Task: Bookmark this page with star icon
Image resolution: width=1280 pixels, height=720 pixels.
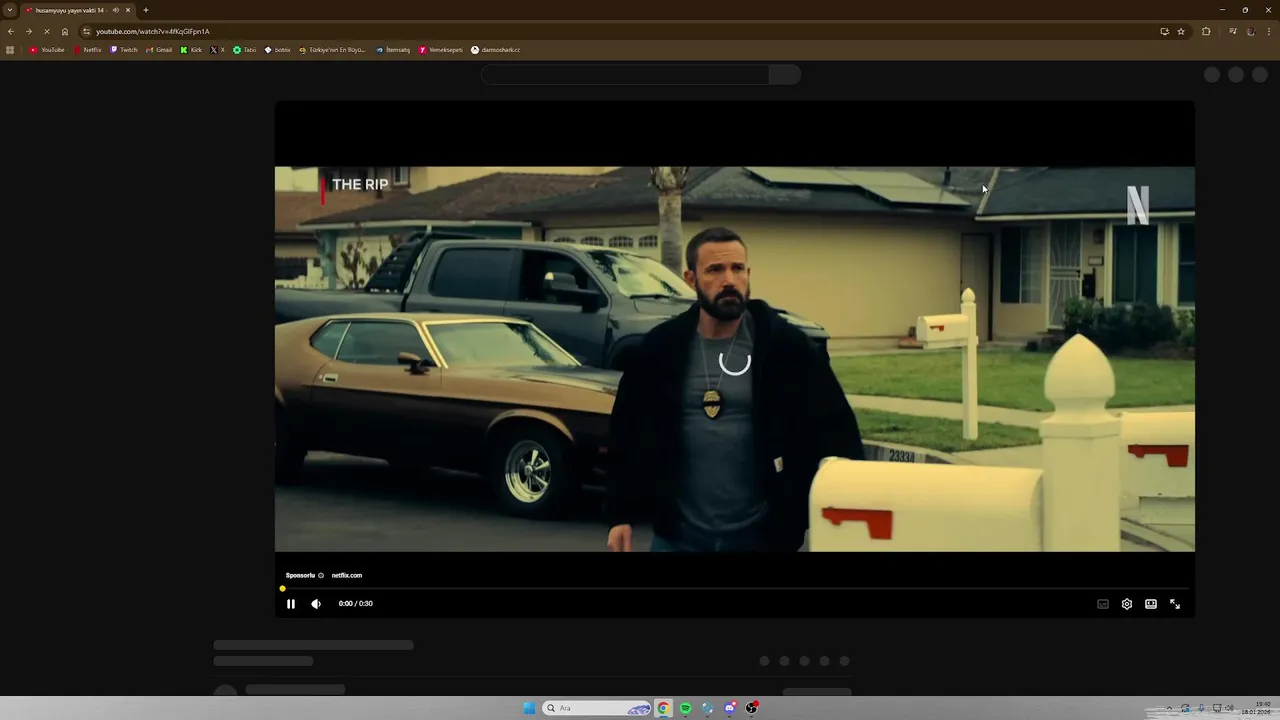Action: (1181, 31)
